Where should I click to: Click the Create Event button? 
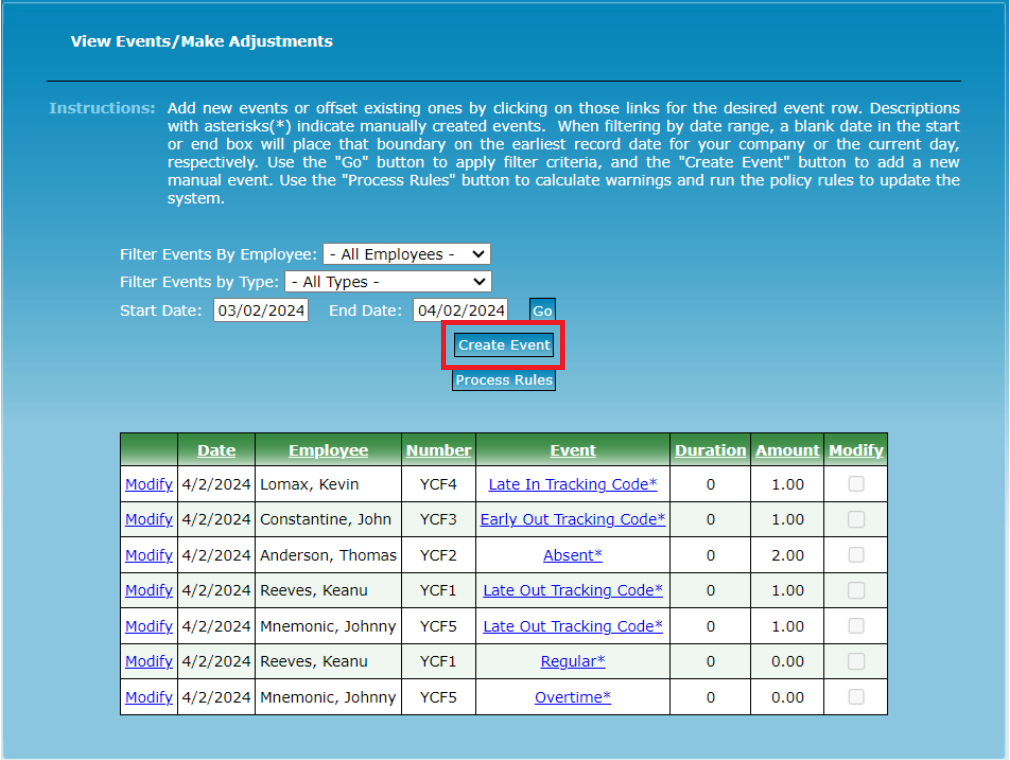[x=504, y=345]
